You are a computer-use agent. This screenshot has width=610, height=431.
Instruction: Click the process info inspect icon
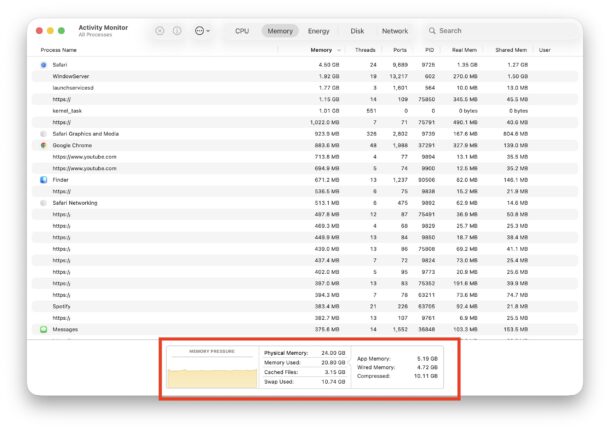click(177, 31)
